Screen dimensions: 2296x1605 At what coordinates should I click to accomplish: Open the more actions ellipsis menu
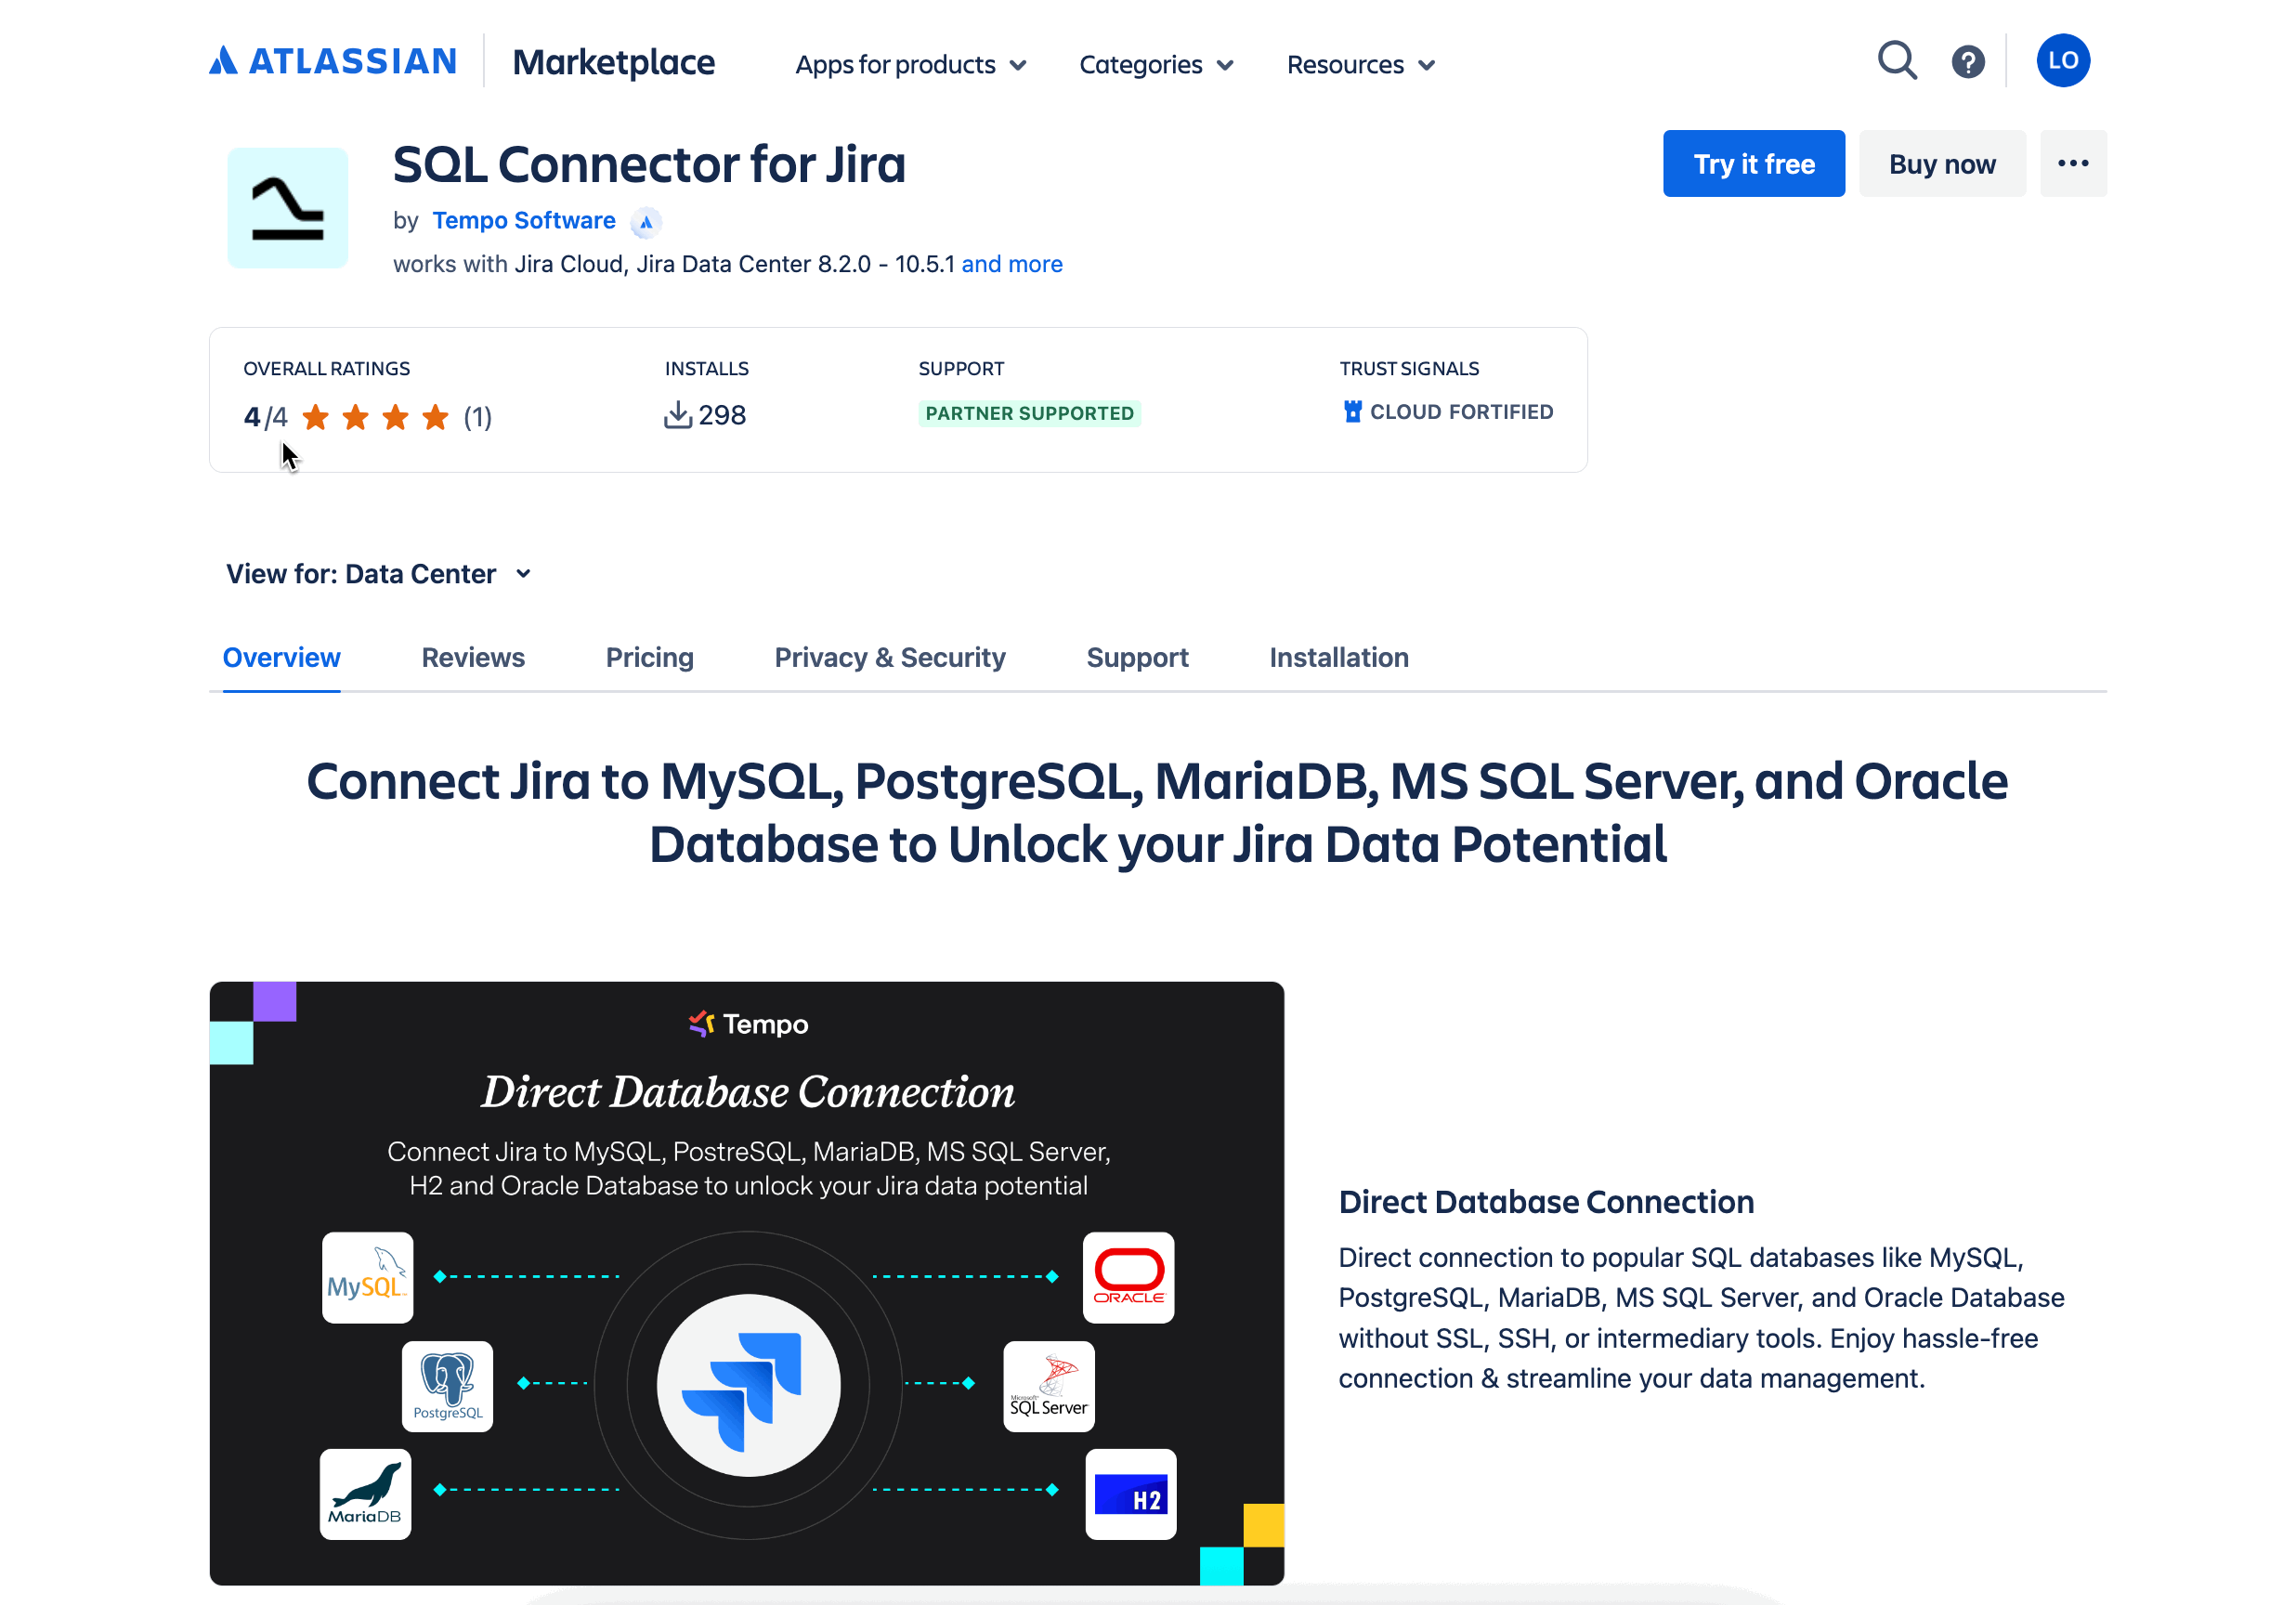(x=2073, y=163)
